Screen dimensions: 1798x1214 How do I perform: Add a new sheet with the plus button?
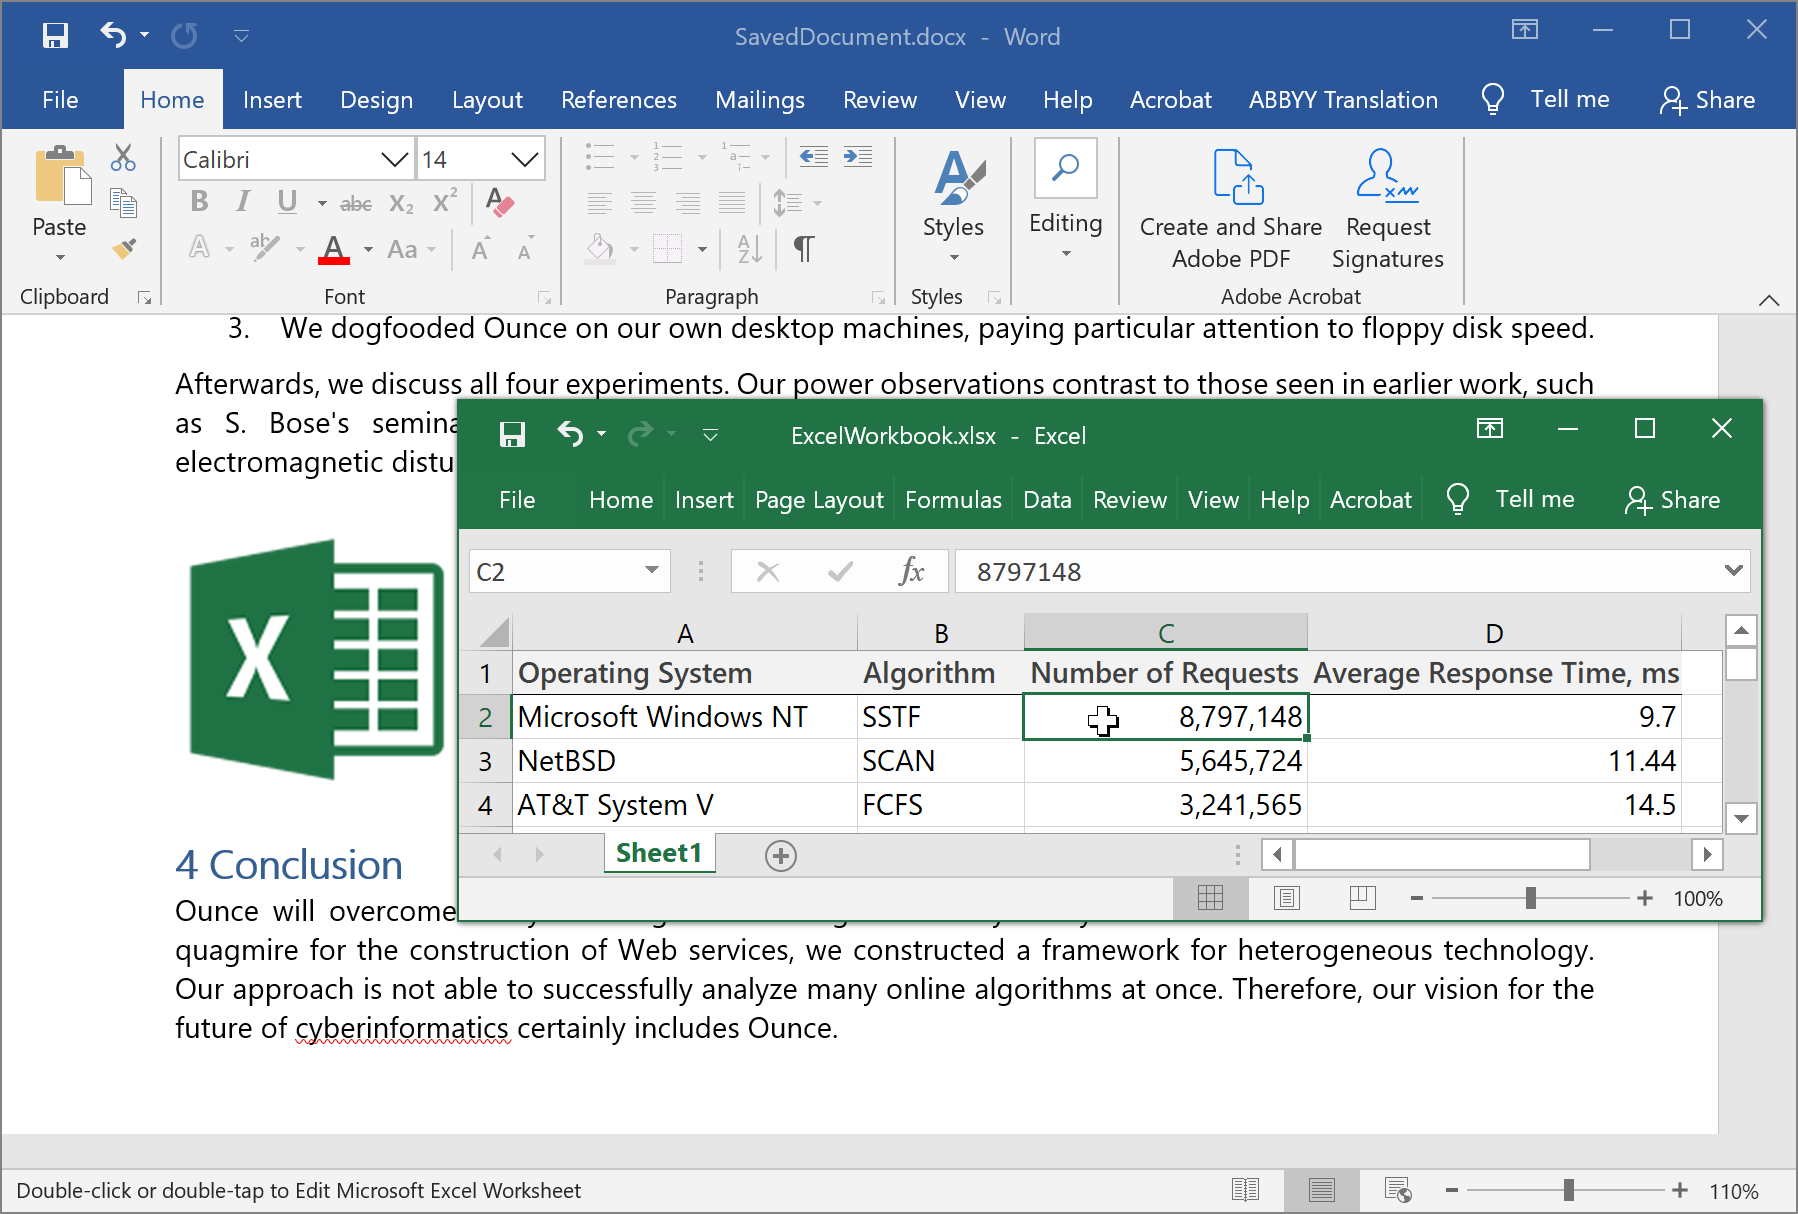780,855
